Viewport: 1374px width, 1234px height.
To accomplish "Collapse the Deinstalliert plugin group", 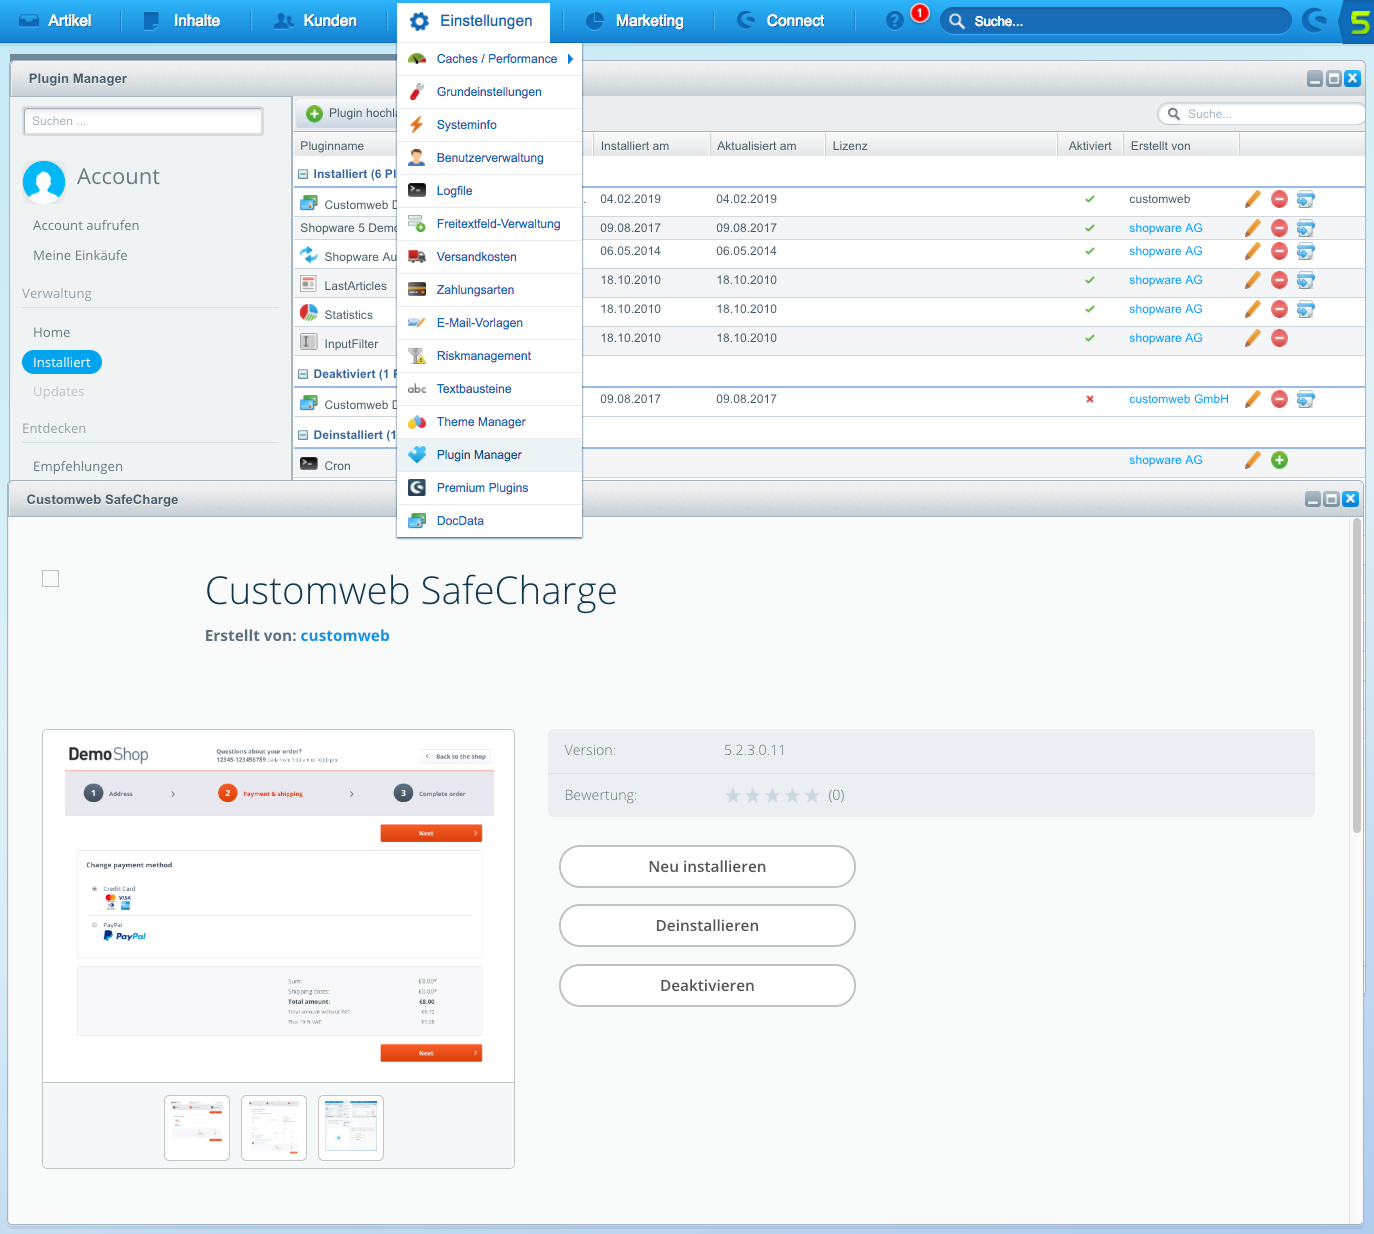I will (303, 435).
